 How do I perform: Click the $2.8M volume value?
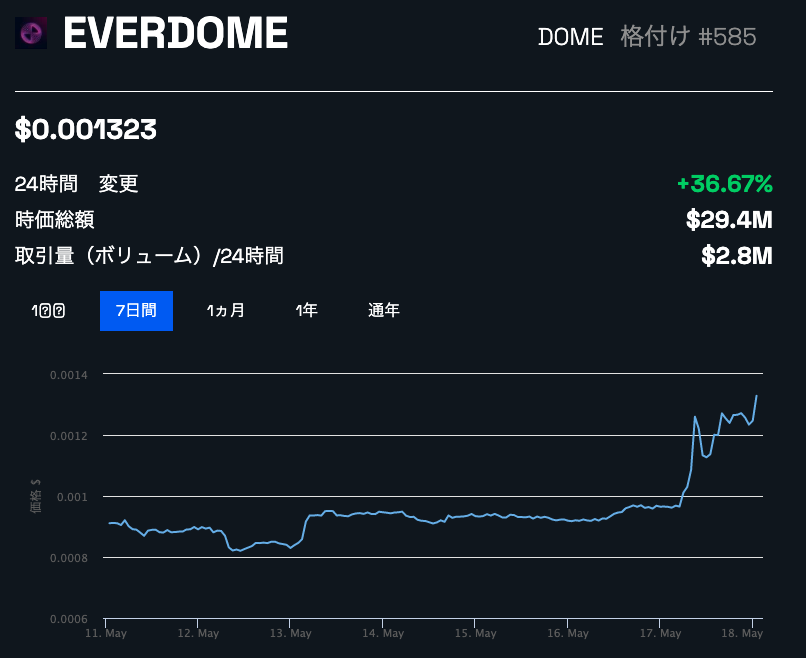click(x=737, y=256)
